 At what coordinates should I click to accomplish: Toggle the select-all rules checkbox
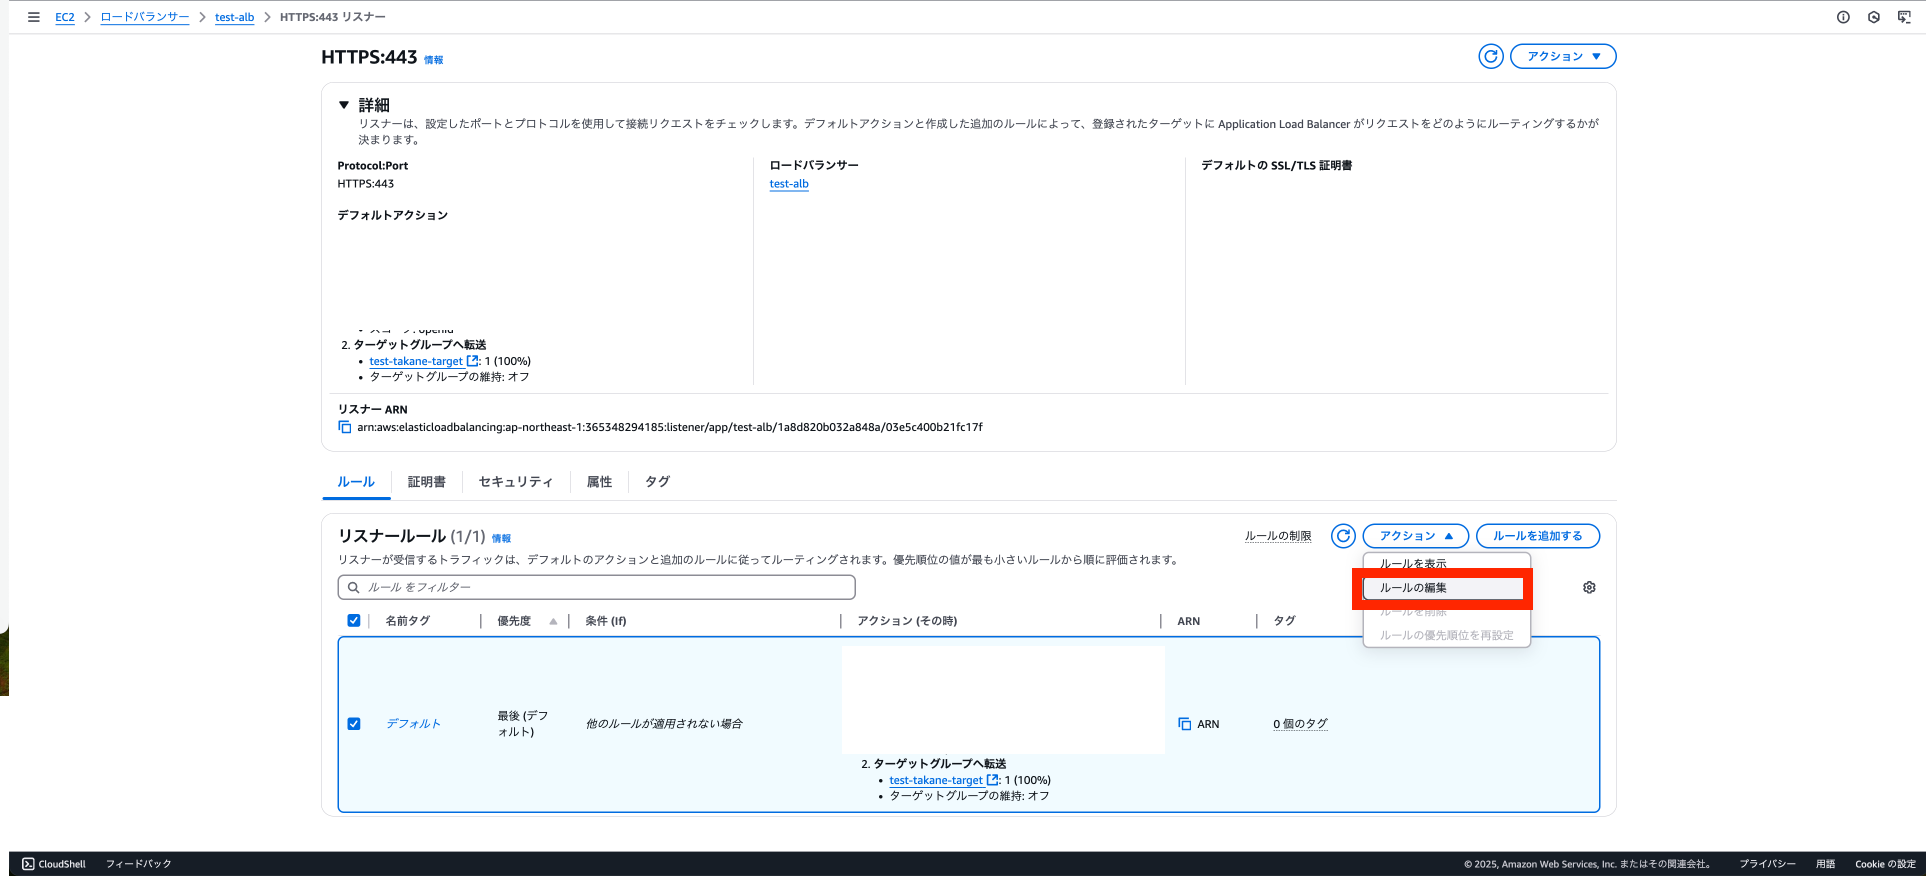point(354,620)
